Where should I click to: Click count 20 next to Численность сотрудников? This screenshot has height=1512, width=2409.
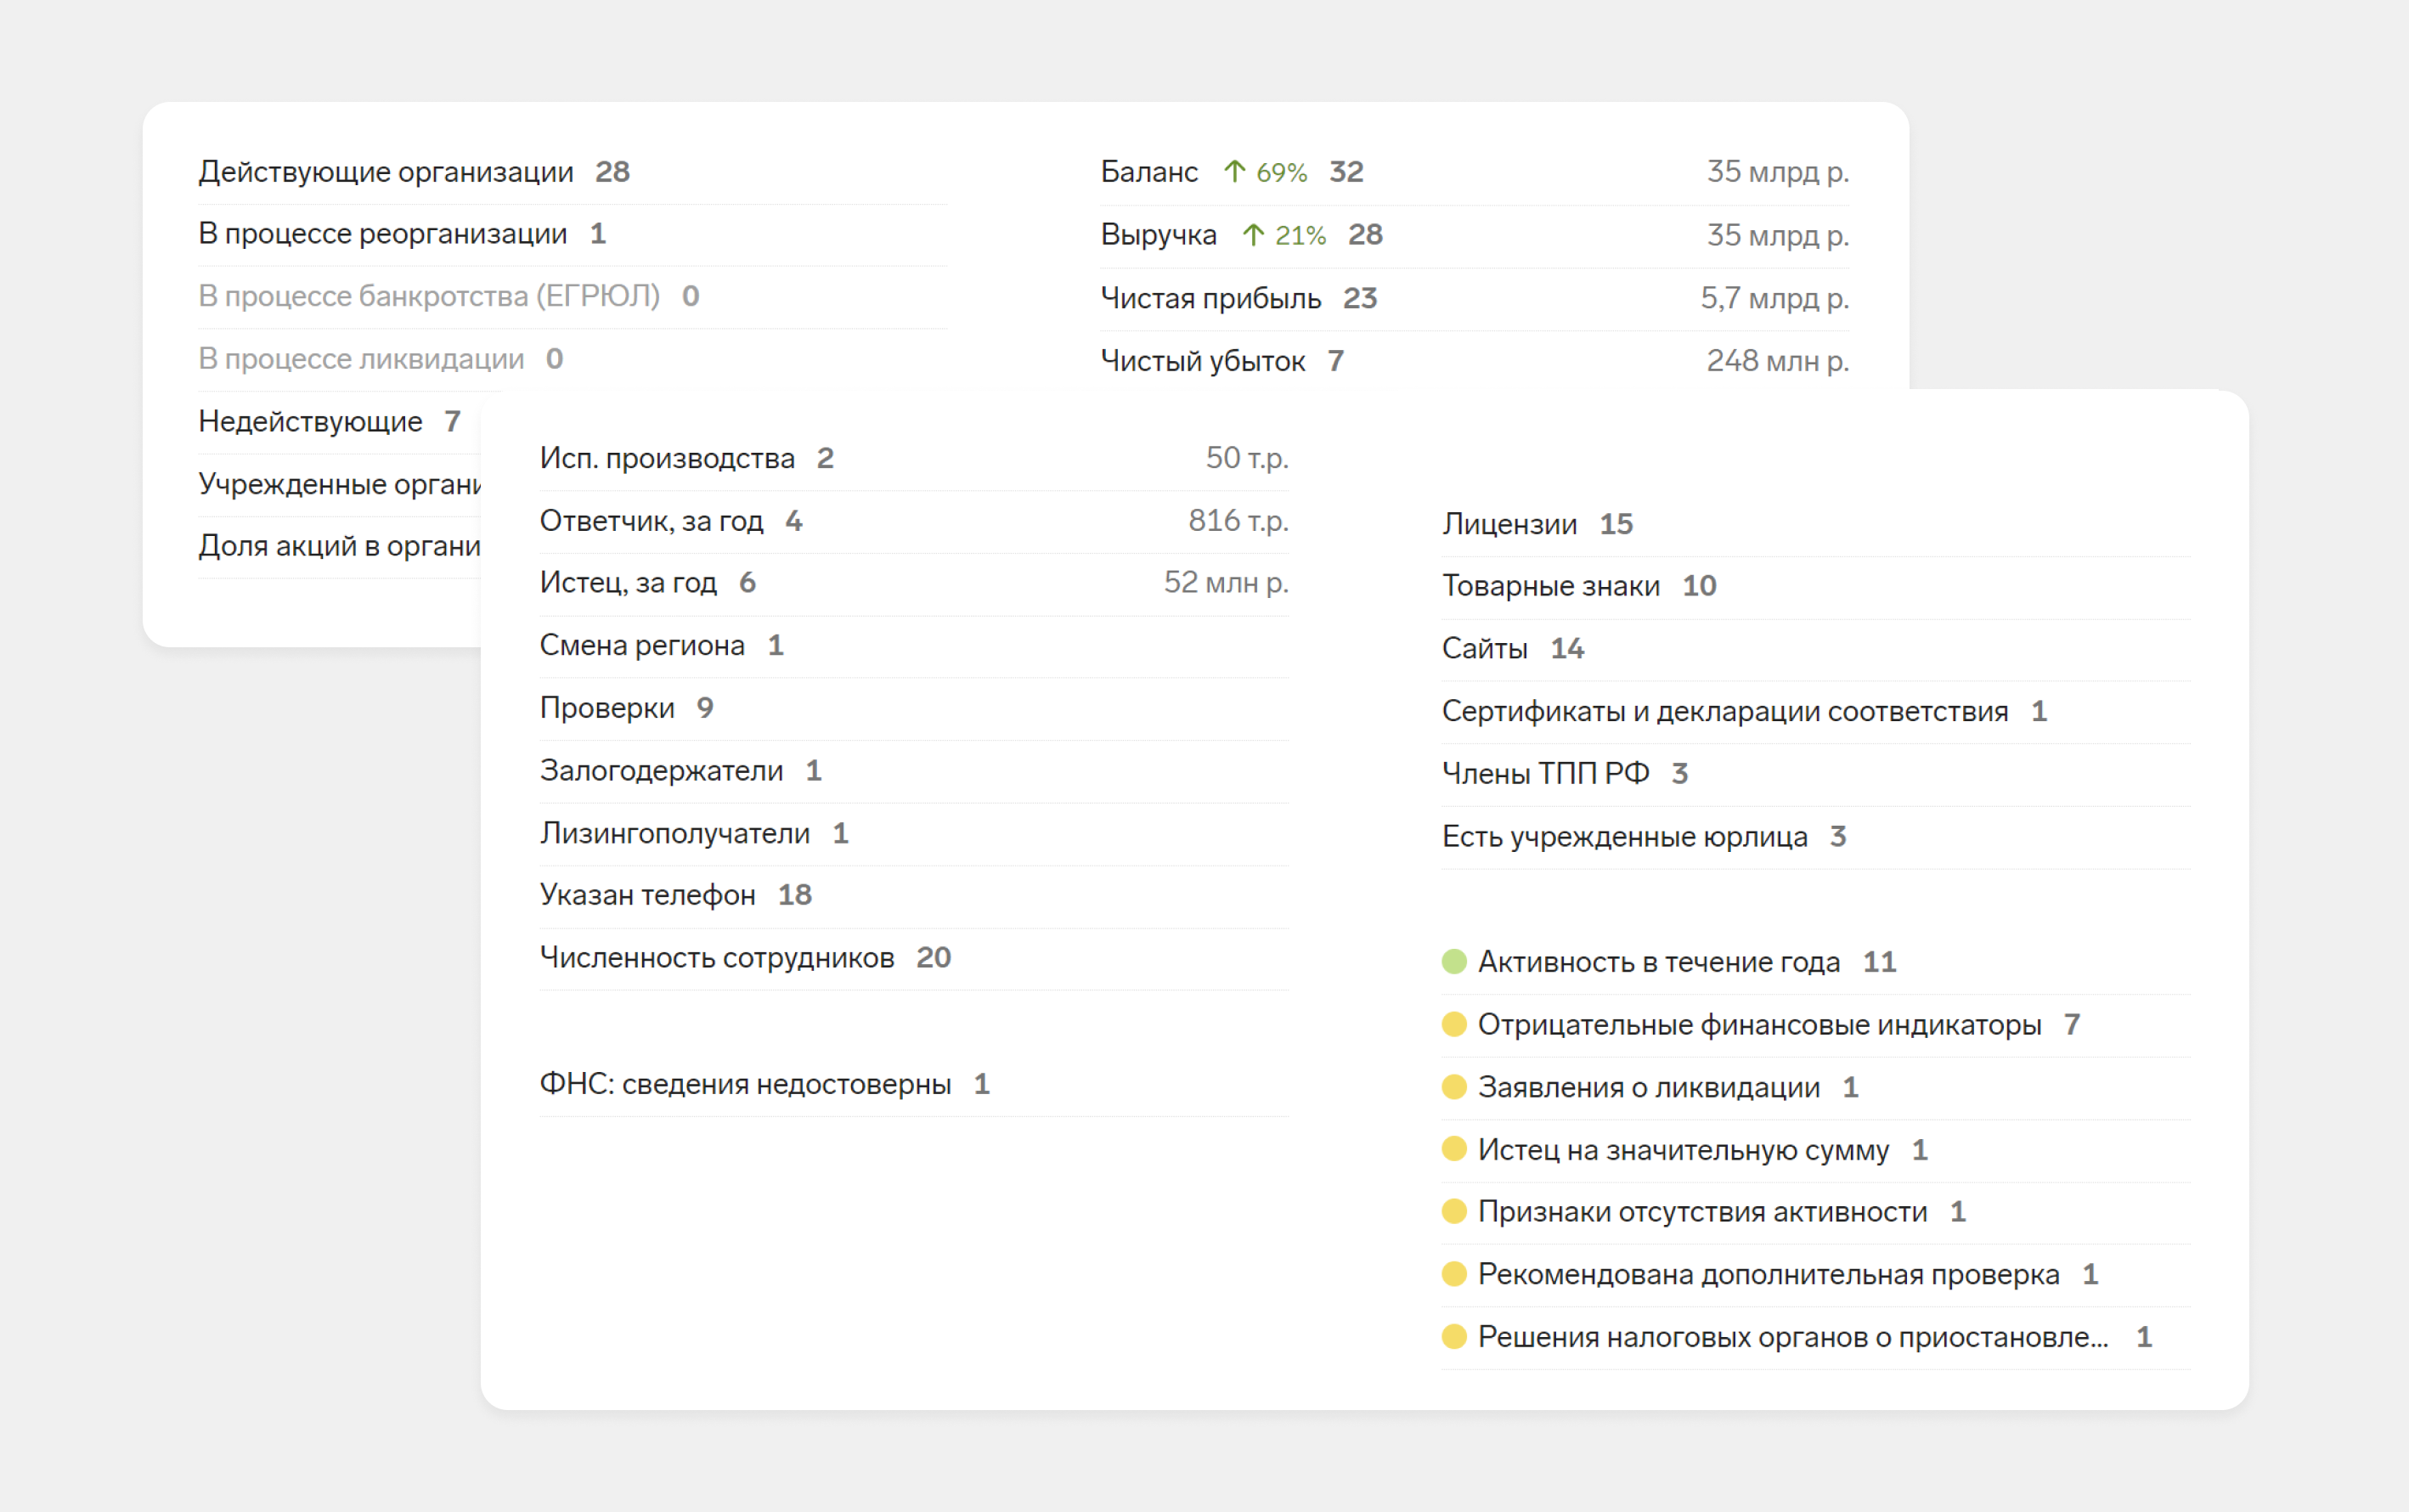[934, 958]
